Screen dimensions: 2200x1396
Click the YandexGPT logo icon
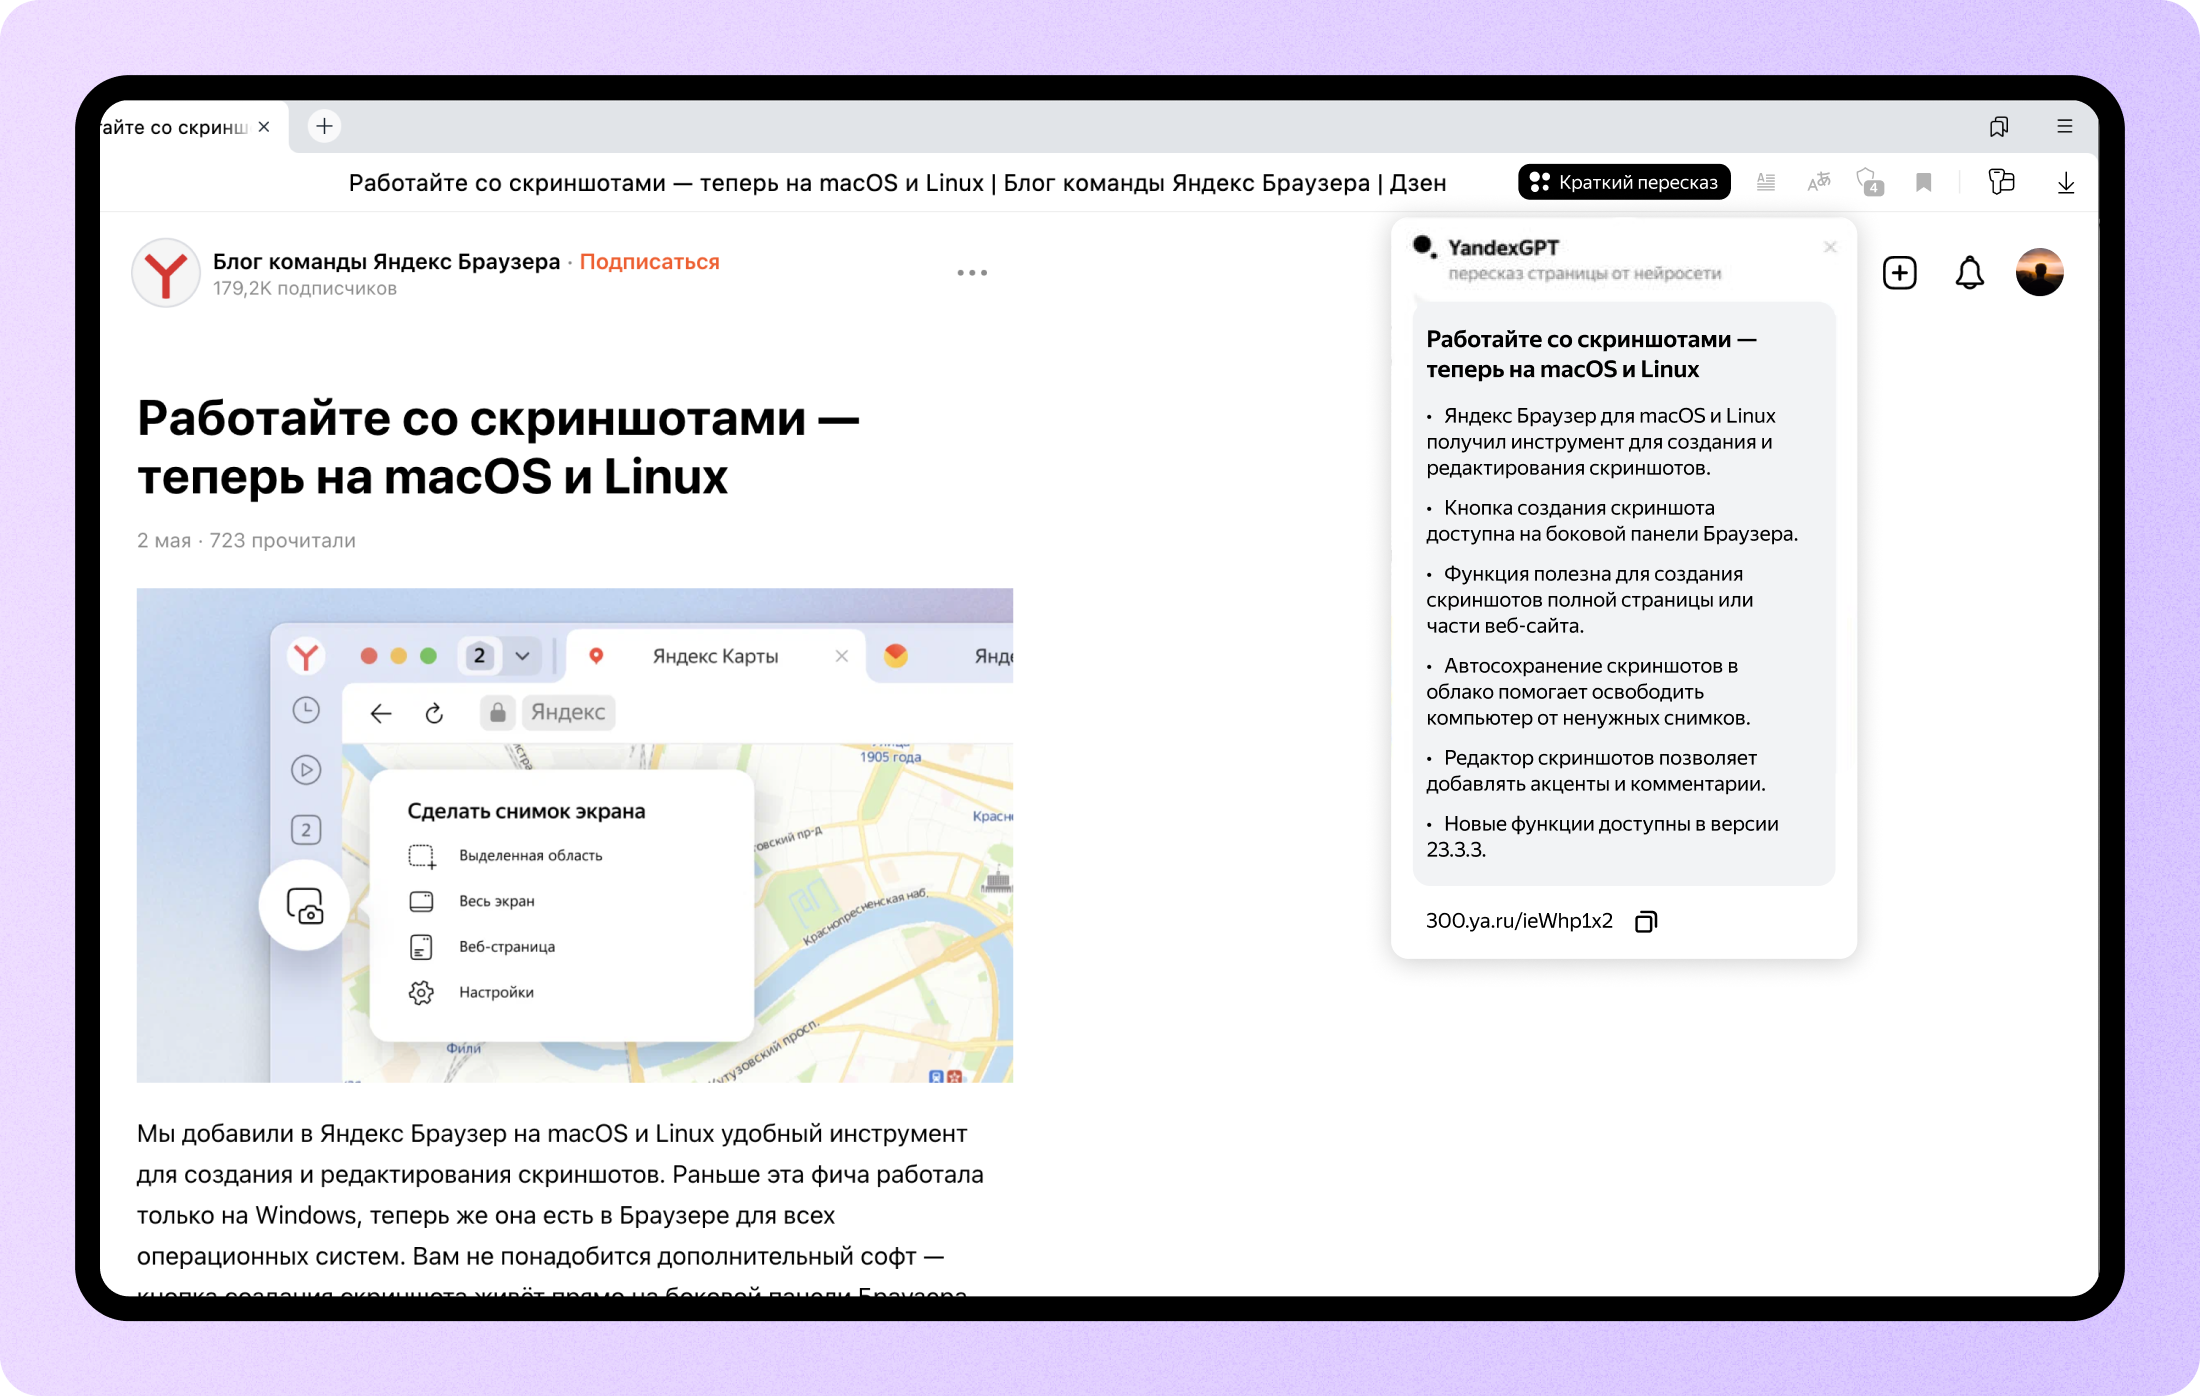[1424, 246]
